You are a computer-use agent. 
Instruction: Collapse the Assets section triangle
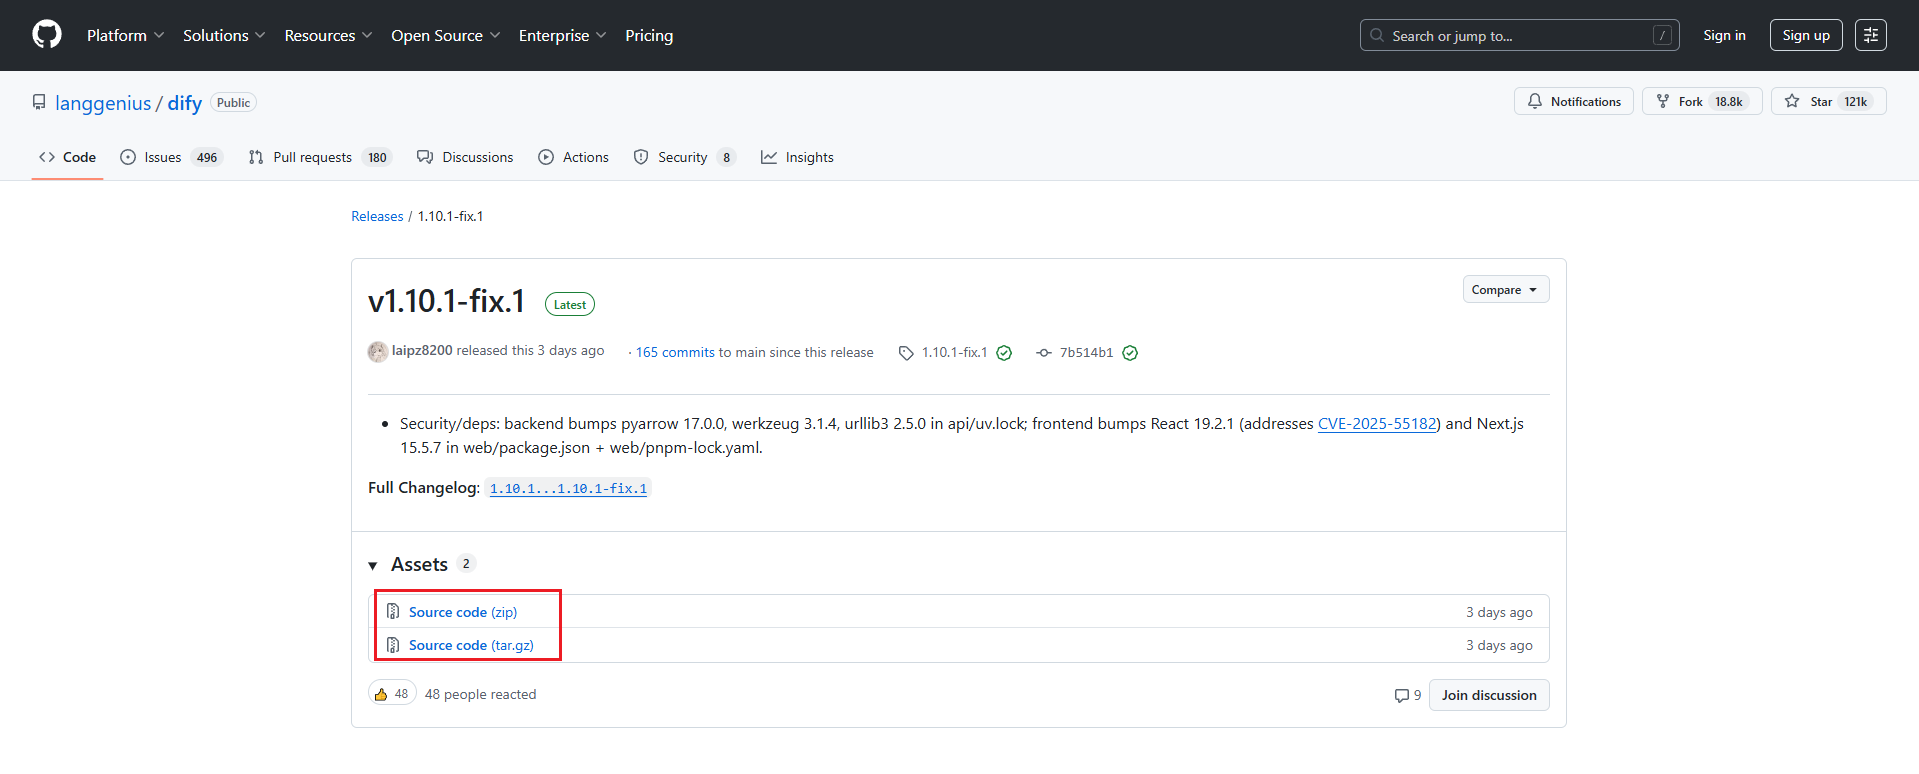(x=373, y=566)
